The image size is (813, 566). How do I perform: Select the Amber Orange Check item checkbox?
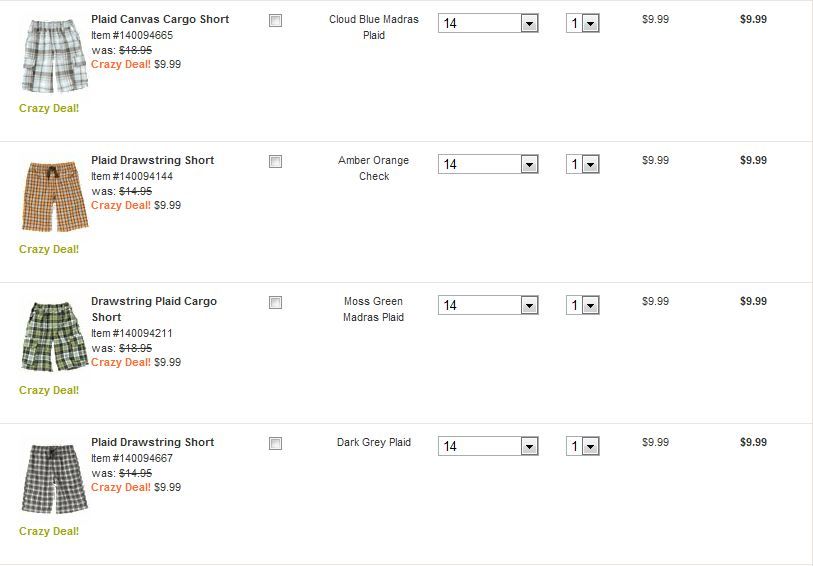pos(276,162)
